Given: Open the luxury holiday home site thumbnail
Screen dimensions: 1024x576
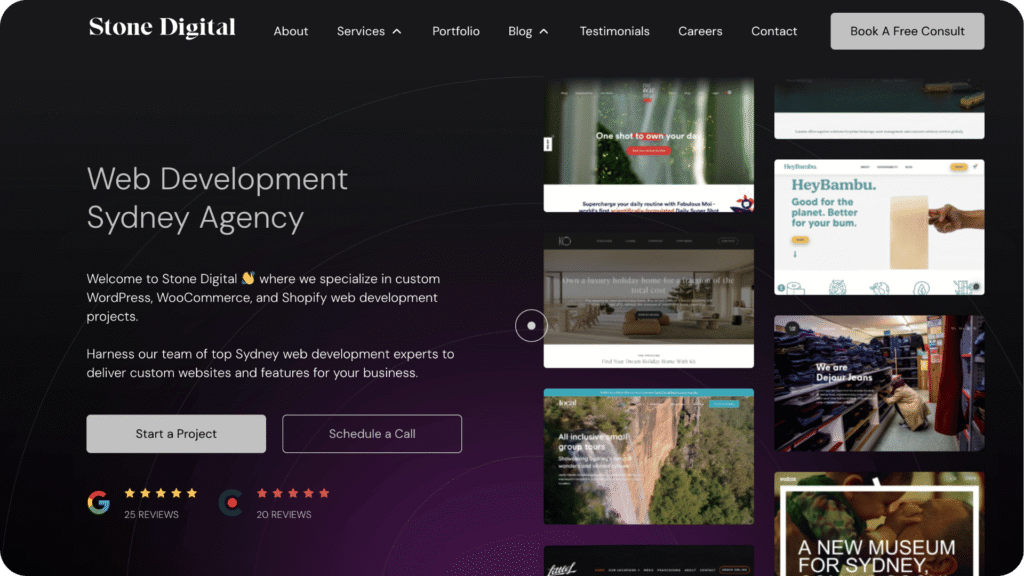Looking at the screenshot, I should (648, 300).
